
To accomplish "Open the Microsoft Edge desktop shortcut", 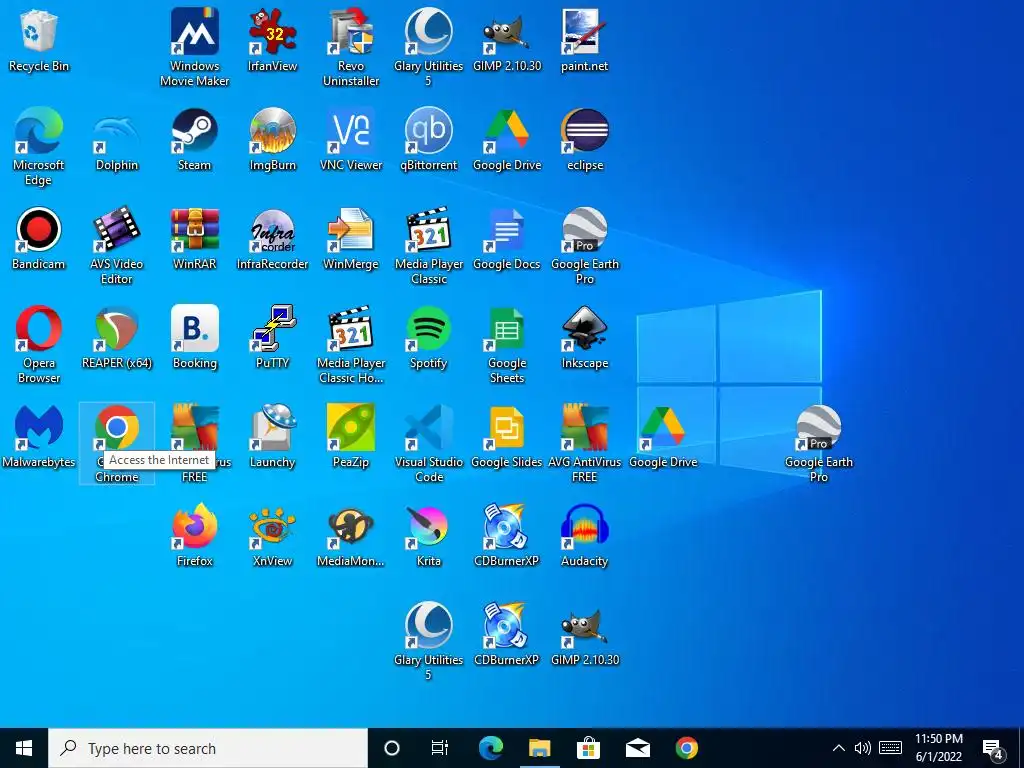I will pos(39,146).
